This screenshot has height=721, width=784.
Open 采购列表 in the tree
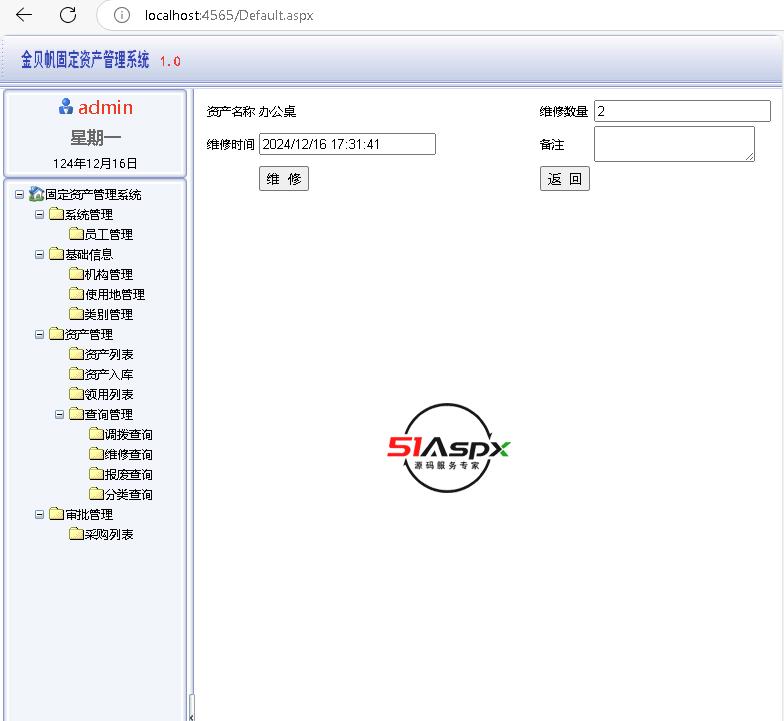pos(108,534)
